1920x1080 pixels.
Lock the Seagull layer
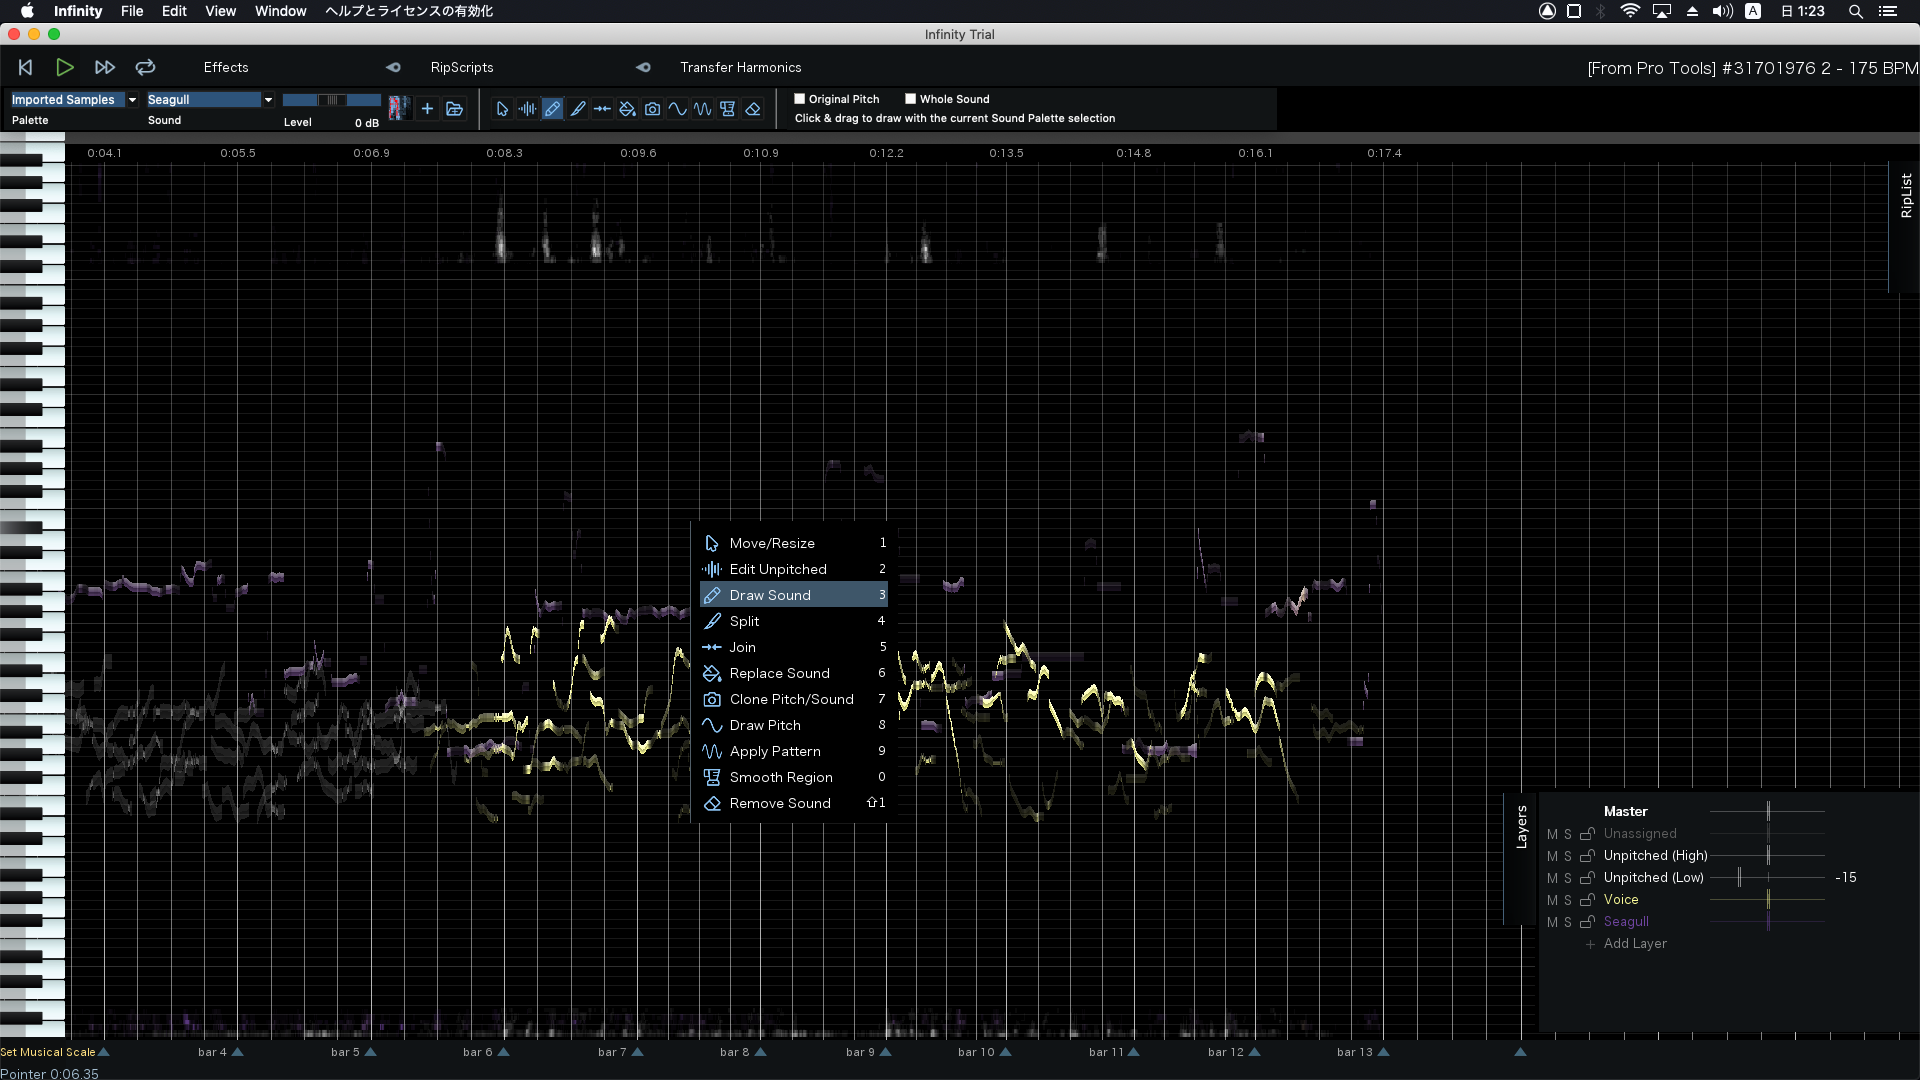point(1587,922)
